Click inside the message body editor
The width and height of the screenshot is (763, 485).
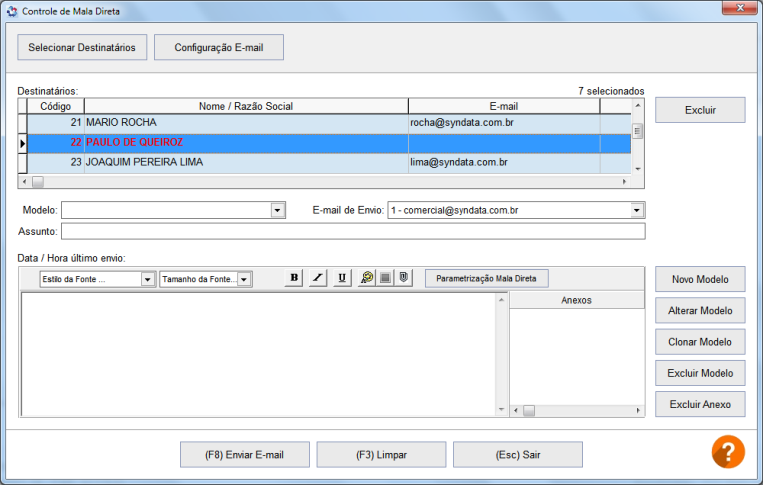258,354
